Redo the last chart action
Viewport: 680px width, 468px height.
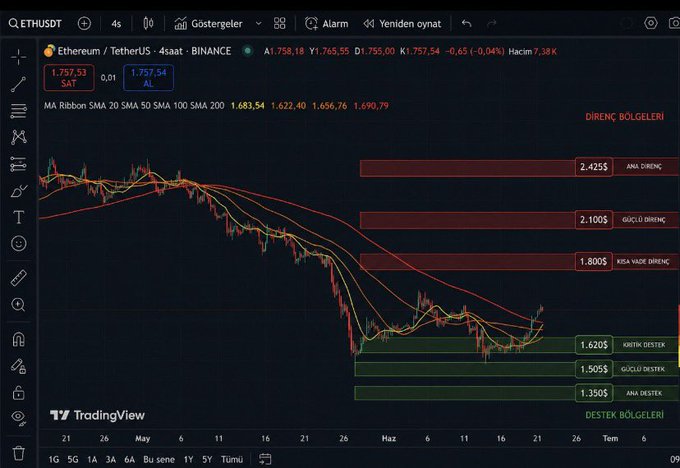pyautogui.click(x=491, y=23)
